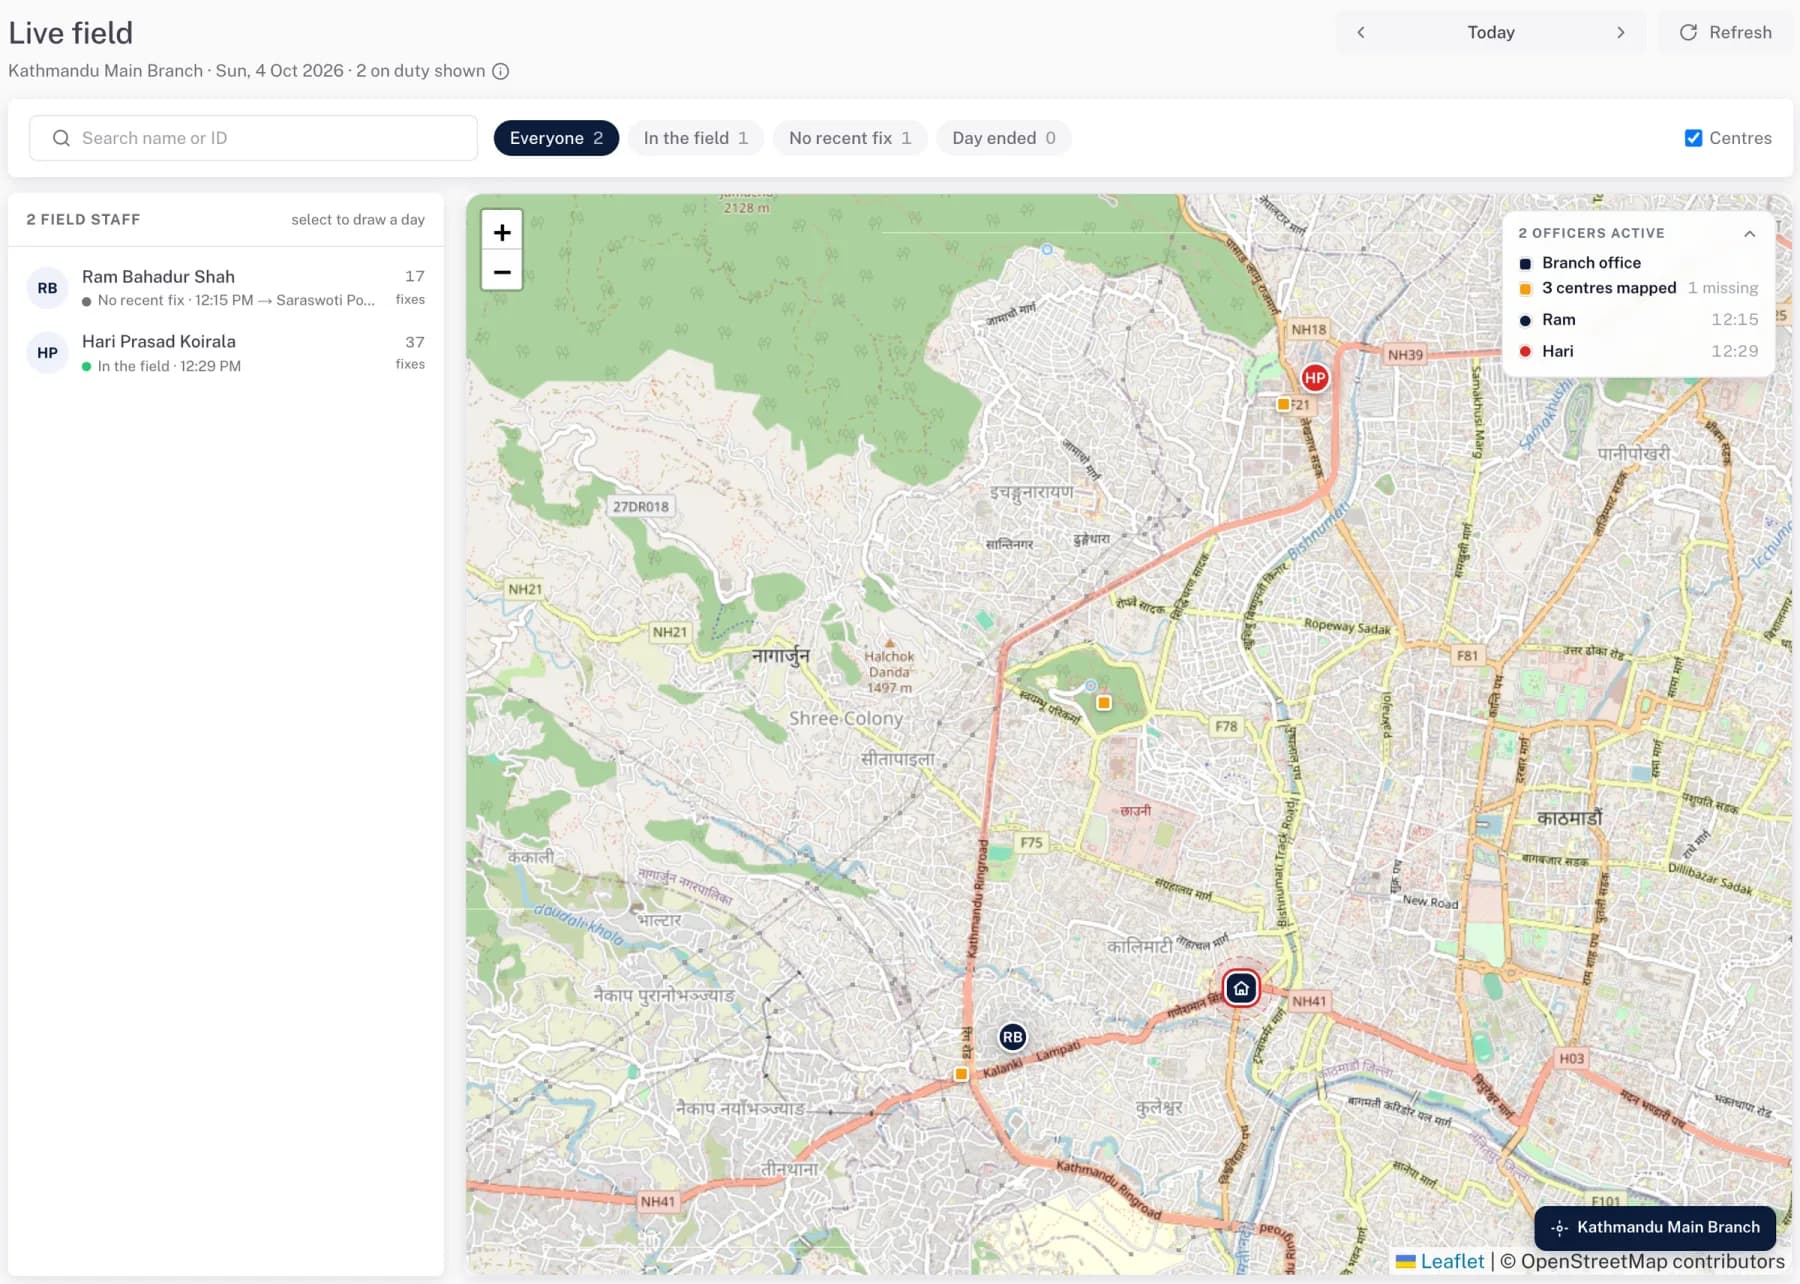This screenshot has height=1284, width=1800.
Task: Click the 1 missing label in legend
Action: [x=1723, y=288]
